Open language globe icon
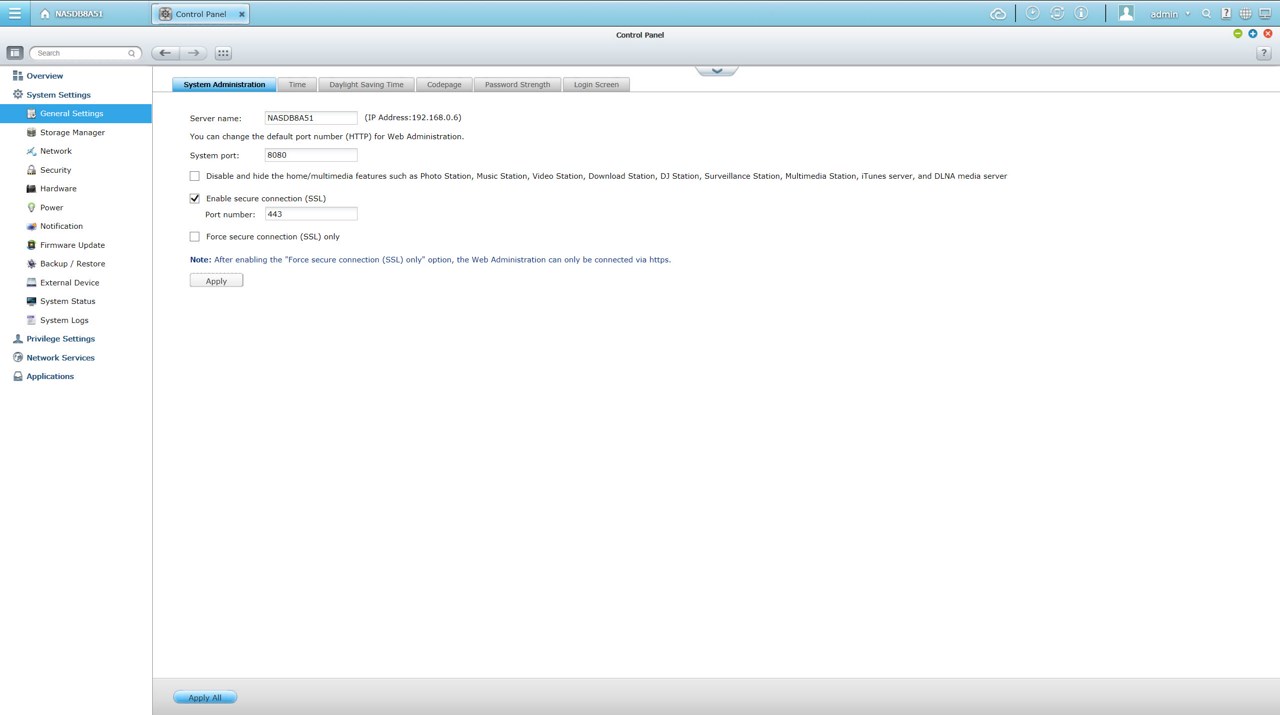This screenshot has width=1280, height=715. [1245, 14]
